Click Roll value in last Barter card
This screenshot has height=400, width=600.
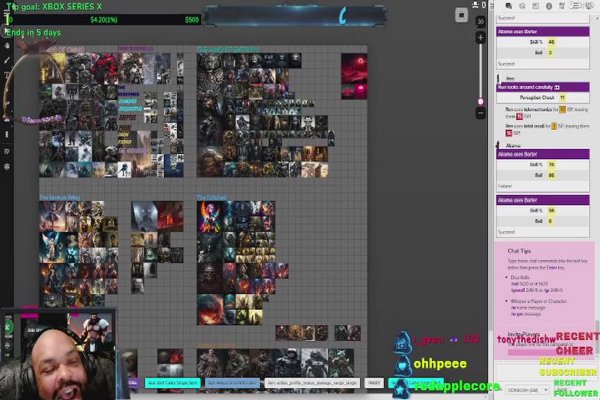[551, 221]
